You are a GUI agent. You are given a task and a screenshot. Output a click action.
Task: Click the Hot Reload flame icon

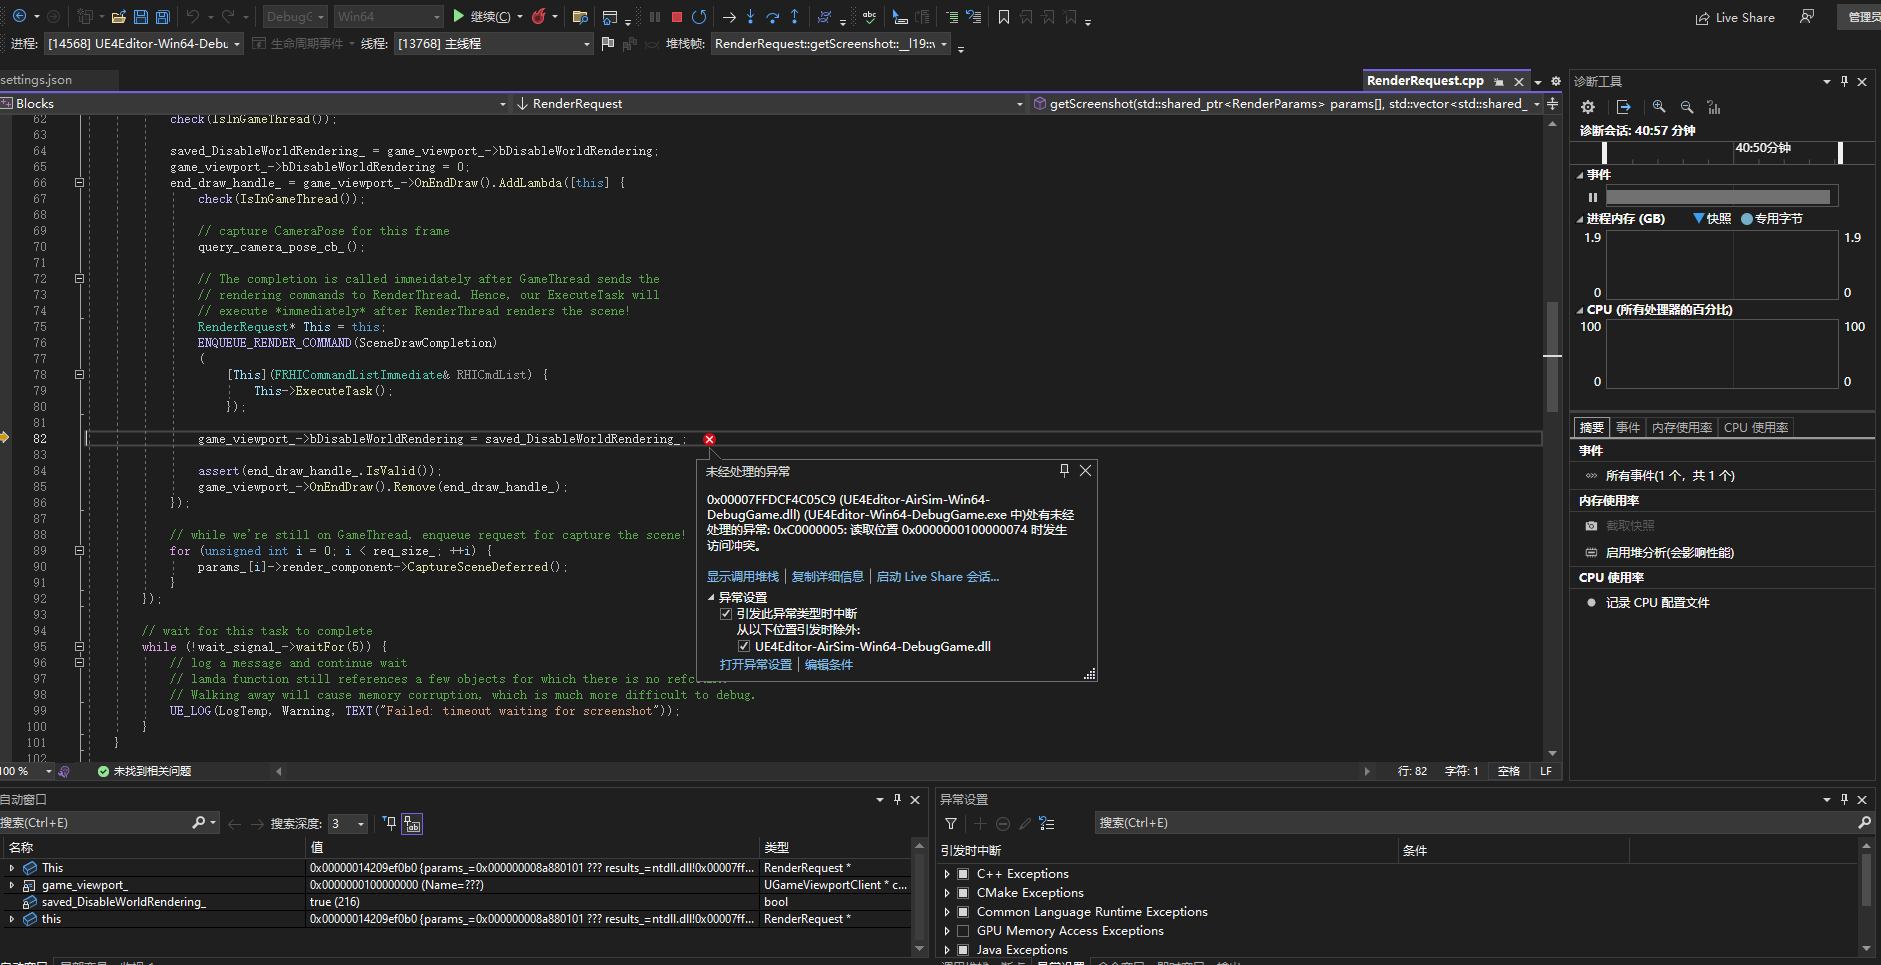coord(539,17)
